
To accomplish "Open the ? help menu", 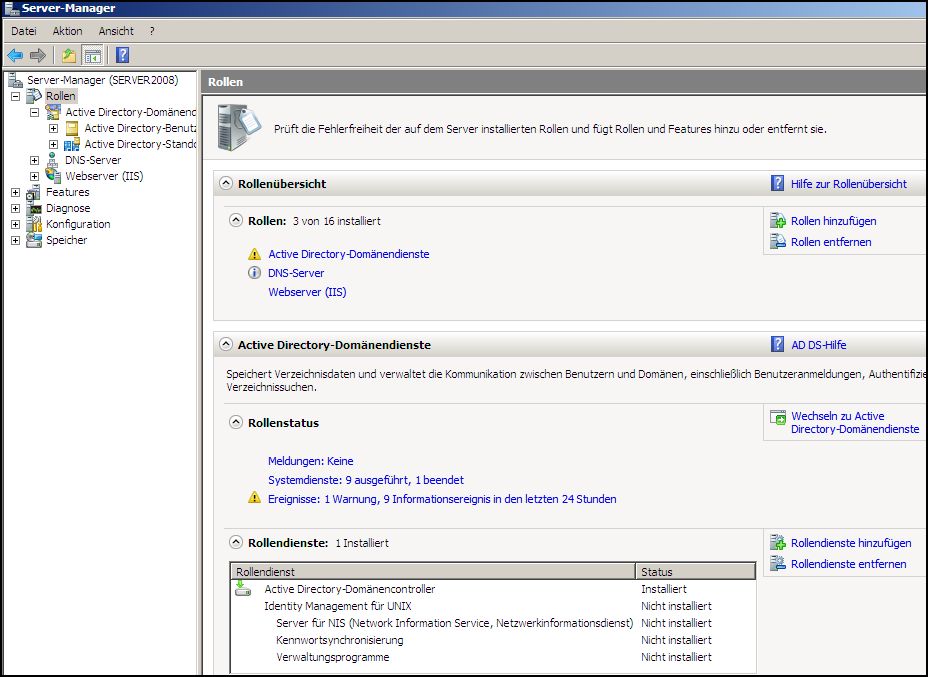I will pos(152,31).
